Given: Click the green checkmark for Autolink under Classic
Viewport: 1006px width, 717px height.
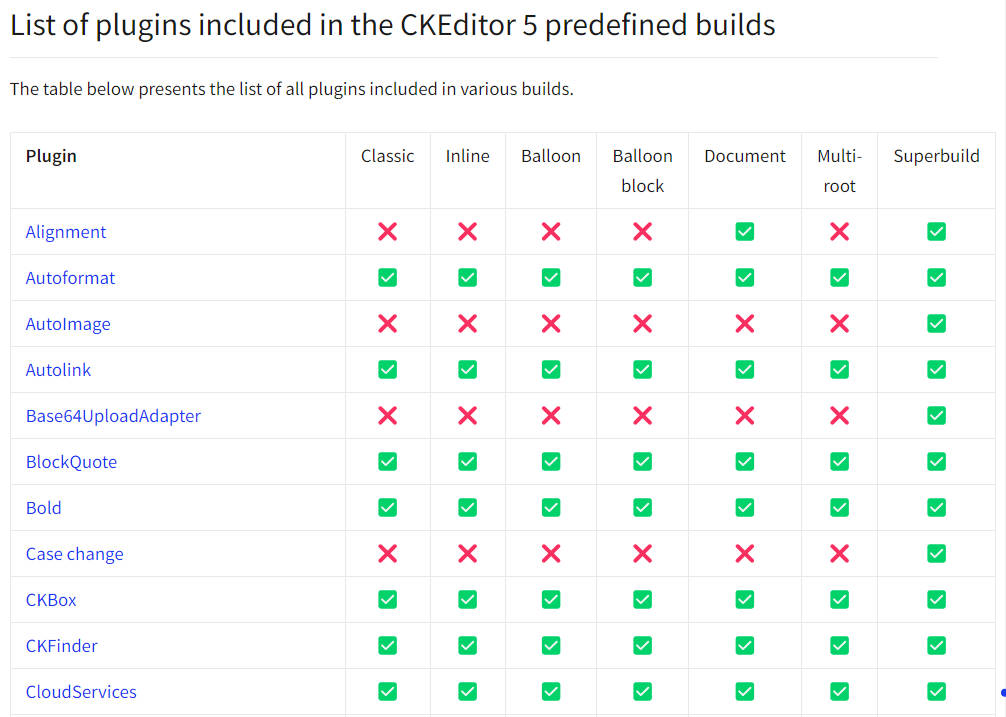Looking at the screenshot, I should (x=388, y=369).
